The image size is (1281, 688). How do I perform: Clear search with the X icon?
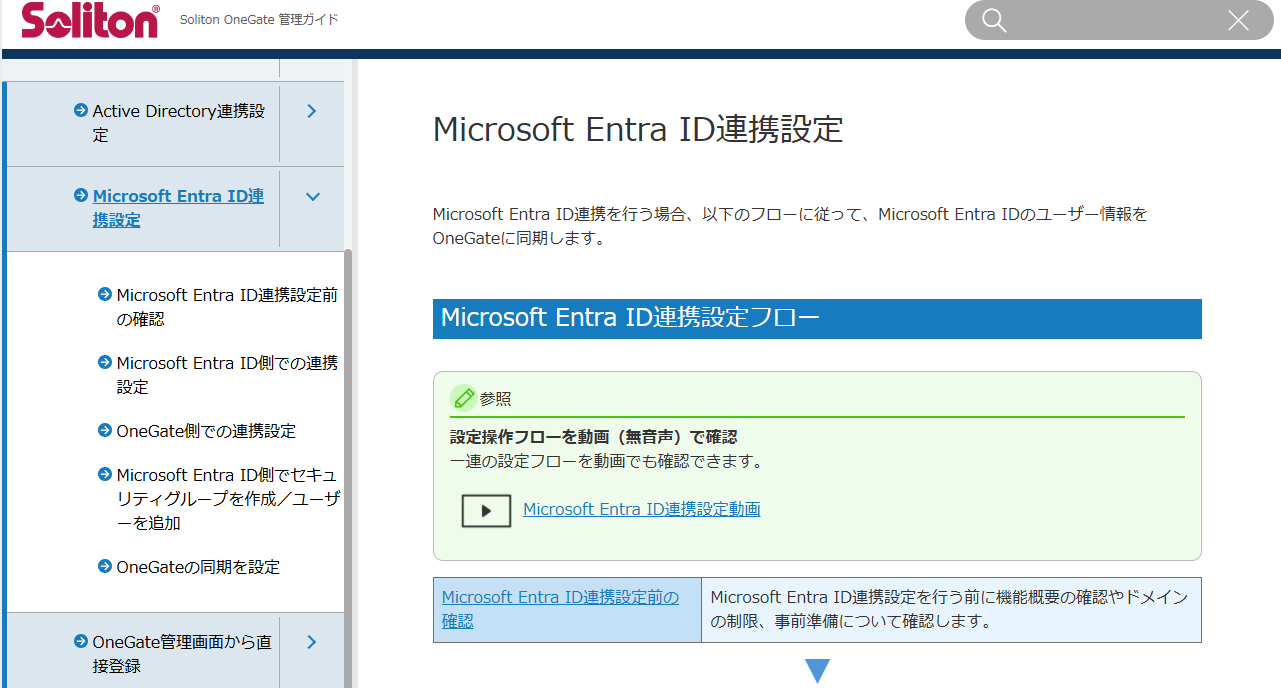coord(1238,21)
